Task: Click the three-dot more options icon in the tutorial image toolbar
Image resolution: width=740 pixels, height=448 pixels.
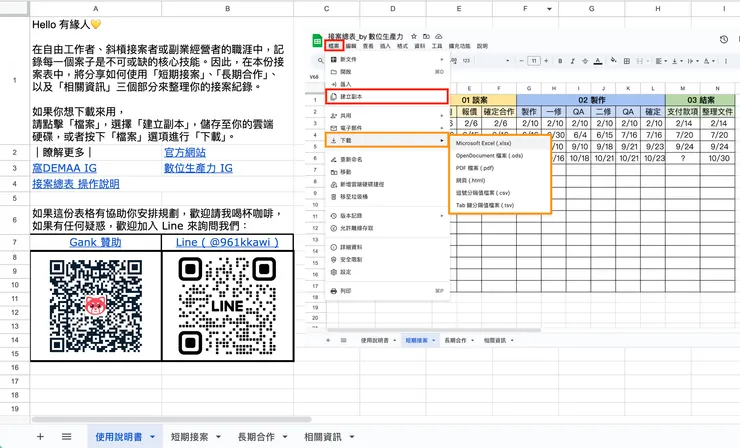Action: [725, 61]
